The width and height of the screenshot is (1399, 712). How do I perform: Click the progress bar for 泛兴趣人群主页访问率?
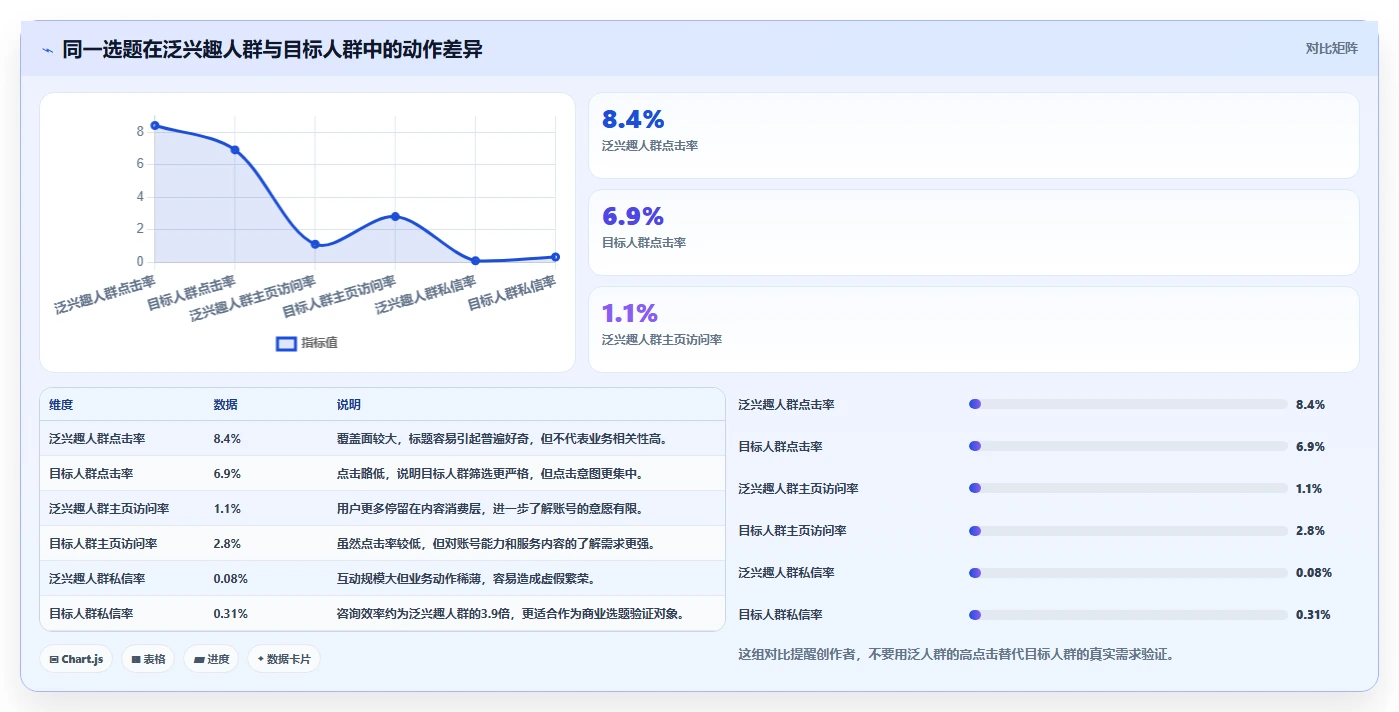pos(1128,488)
